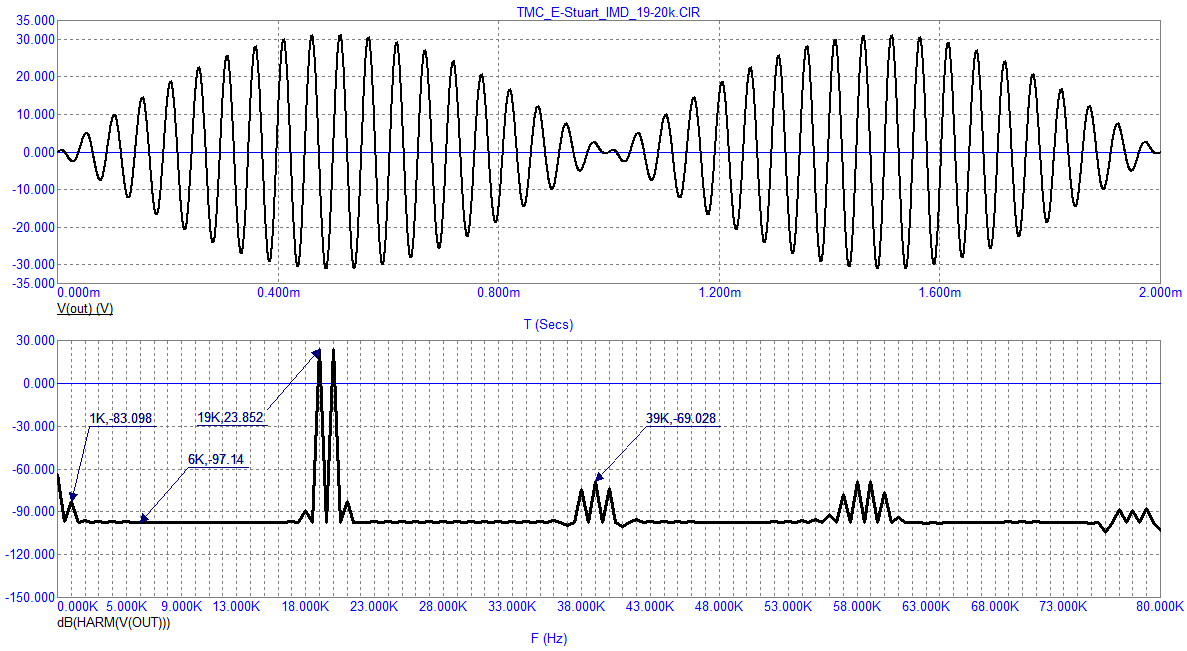This screenshot has width=1187, height=651.
Task: Click the -20.000 voltage axis value
Action: 33,227
